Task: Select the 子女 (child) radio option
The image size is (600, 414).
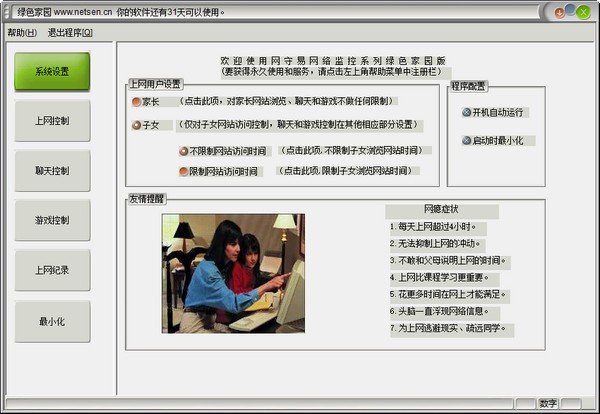Action: (137, 125)
